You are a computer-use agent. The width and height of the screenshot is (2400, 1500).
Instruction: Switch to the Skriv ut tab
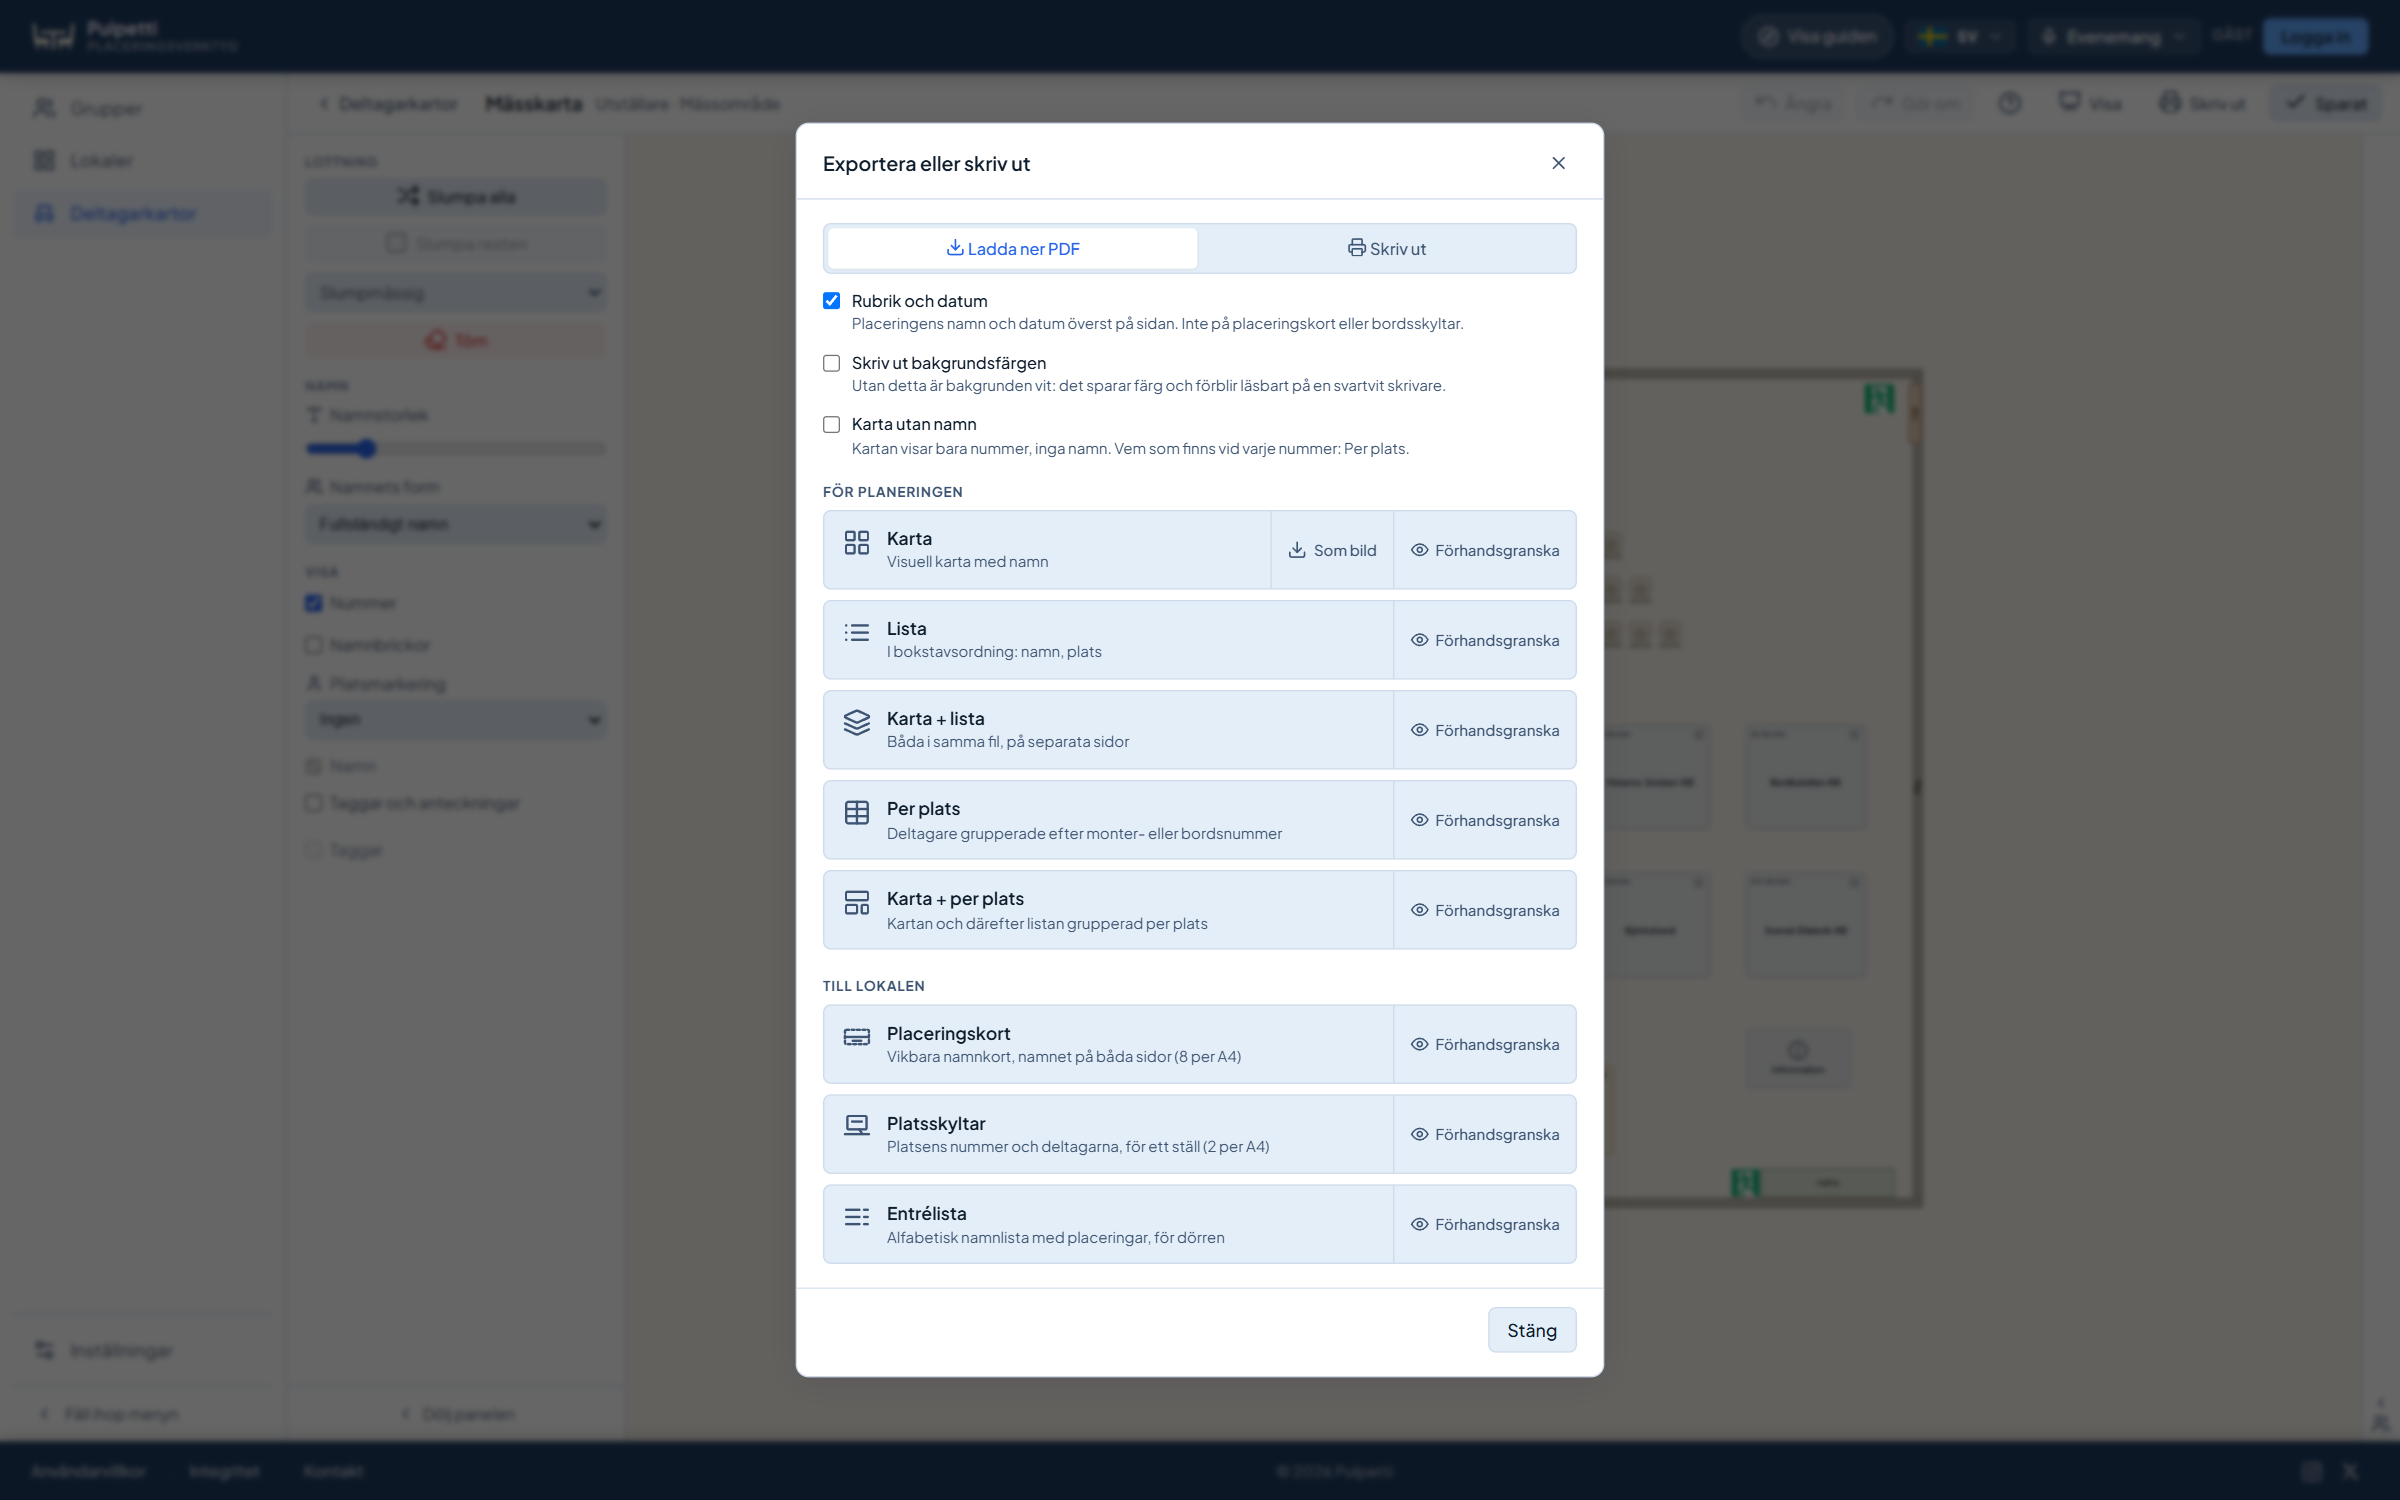[x=1386, y=249]
